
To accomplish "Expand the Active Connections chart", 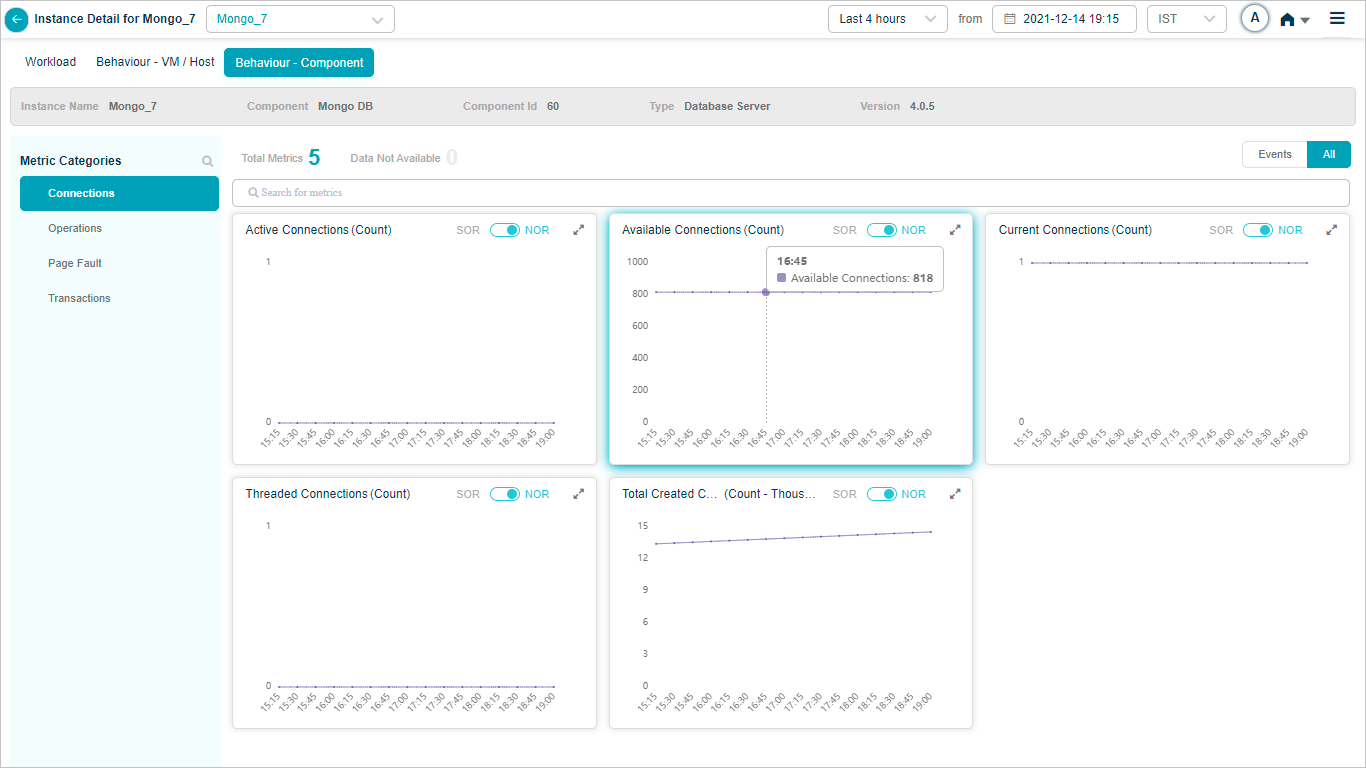I will pos(578,230).
